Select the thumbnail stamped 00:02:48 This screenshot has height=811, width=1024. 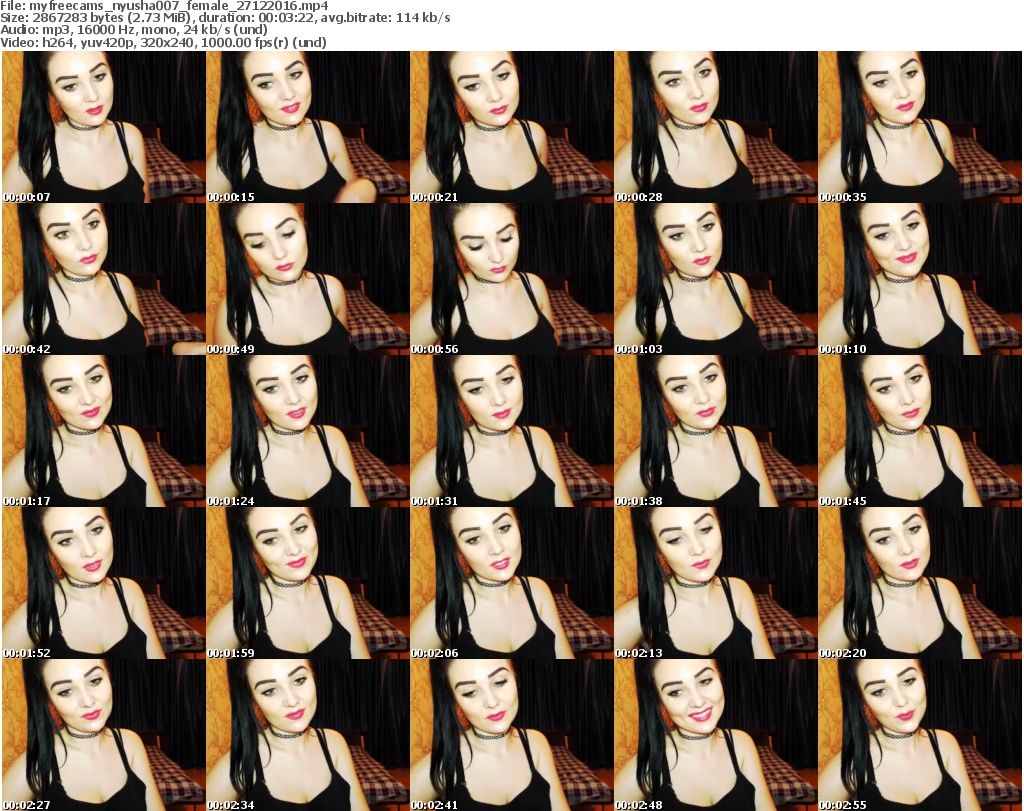(x=716, y=735)
